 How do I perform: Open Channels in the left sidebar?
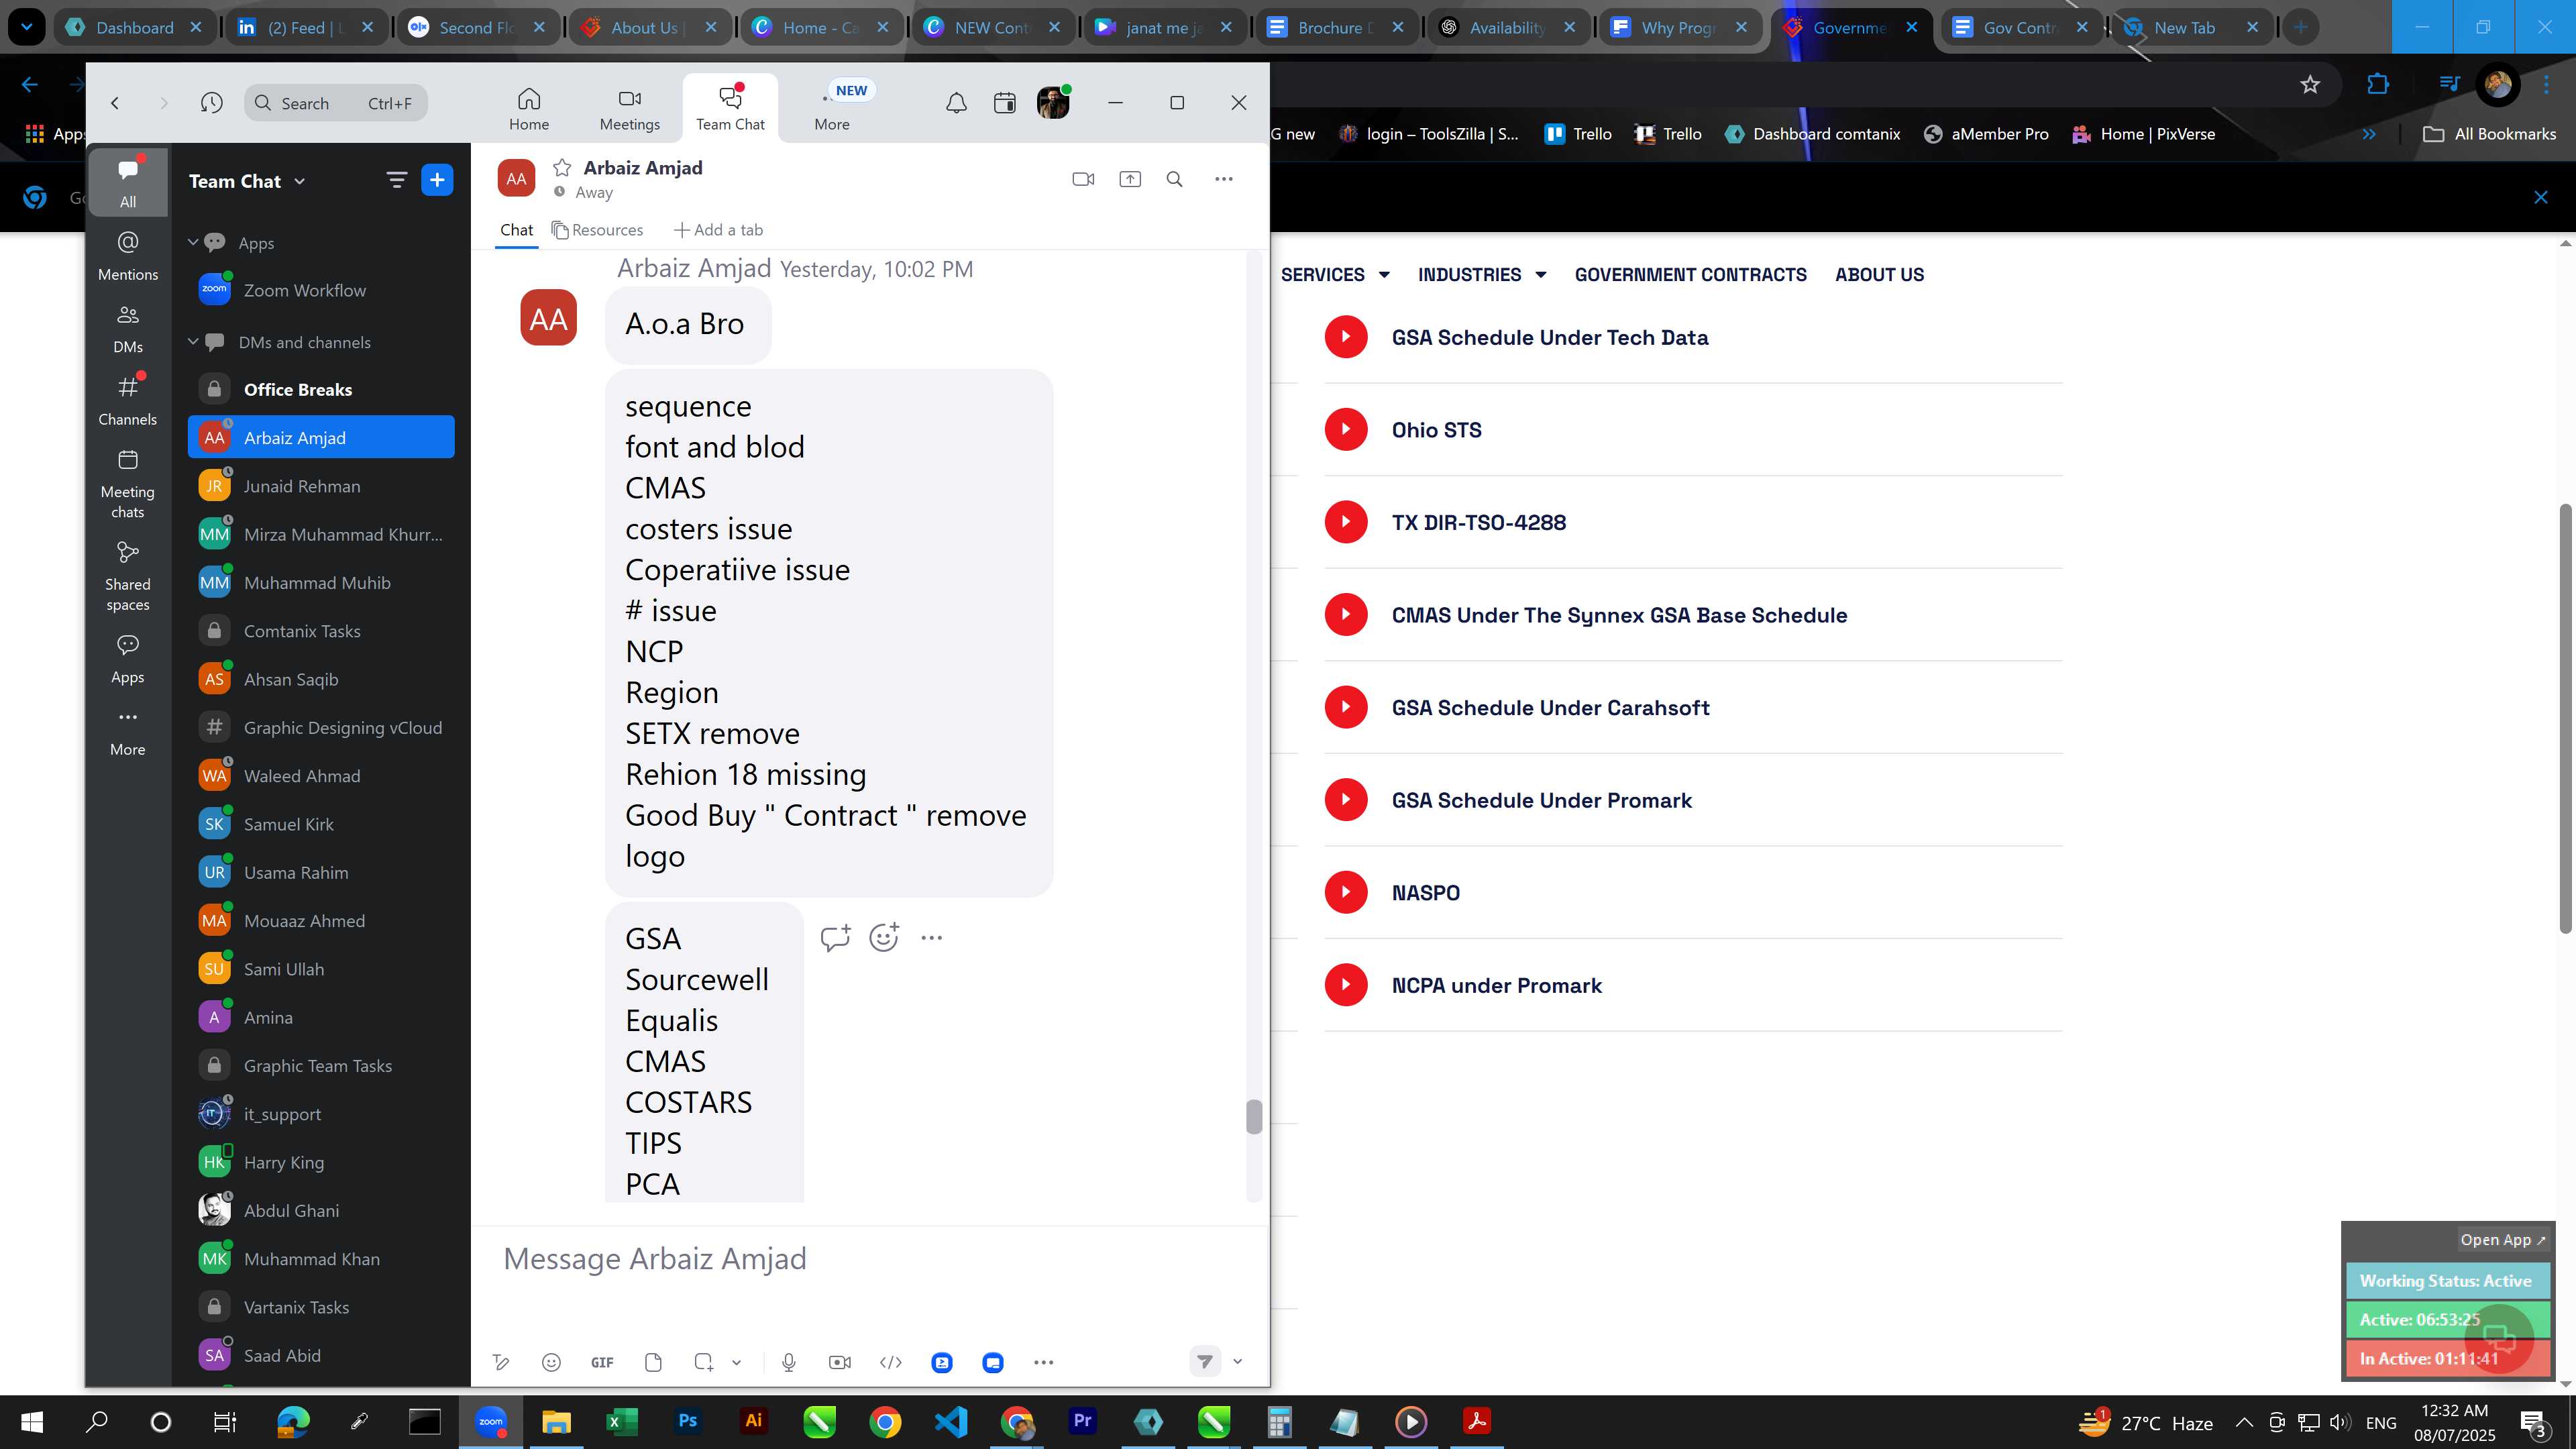coord(128,400)
